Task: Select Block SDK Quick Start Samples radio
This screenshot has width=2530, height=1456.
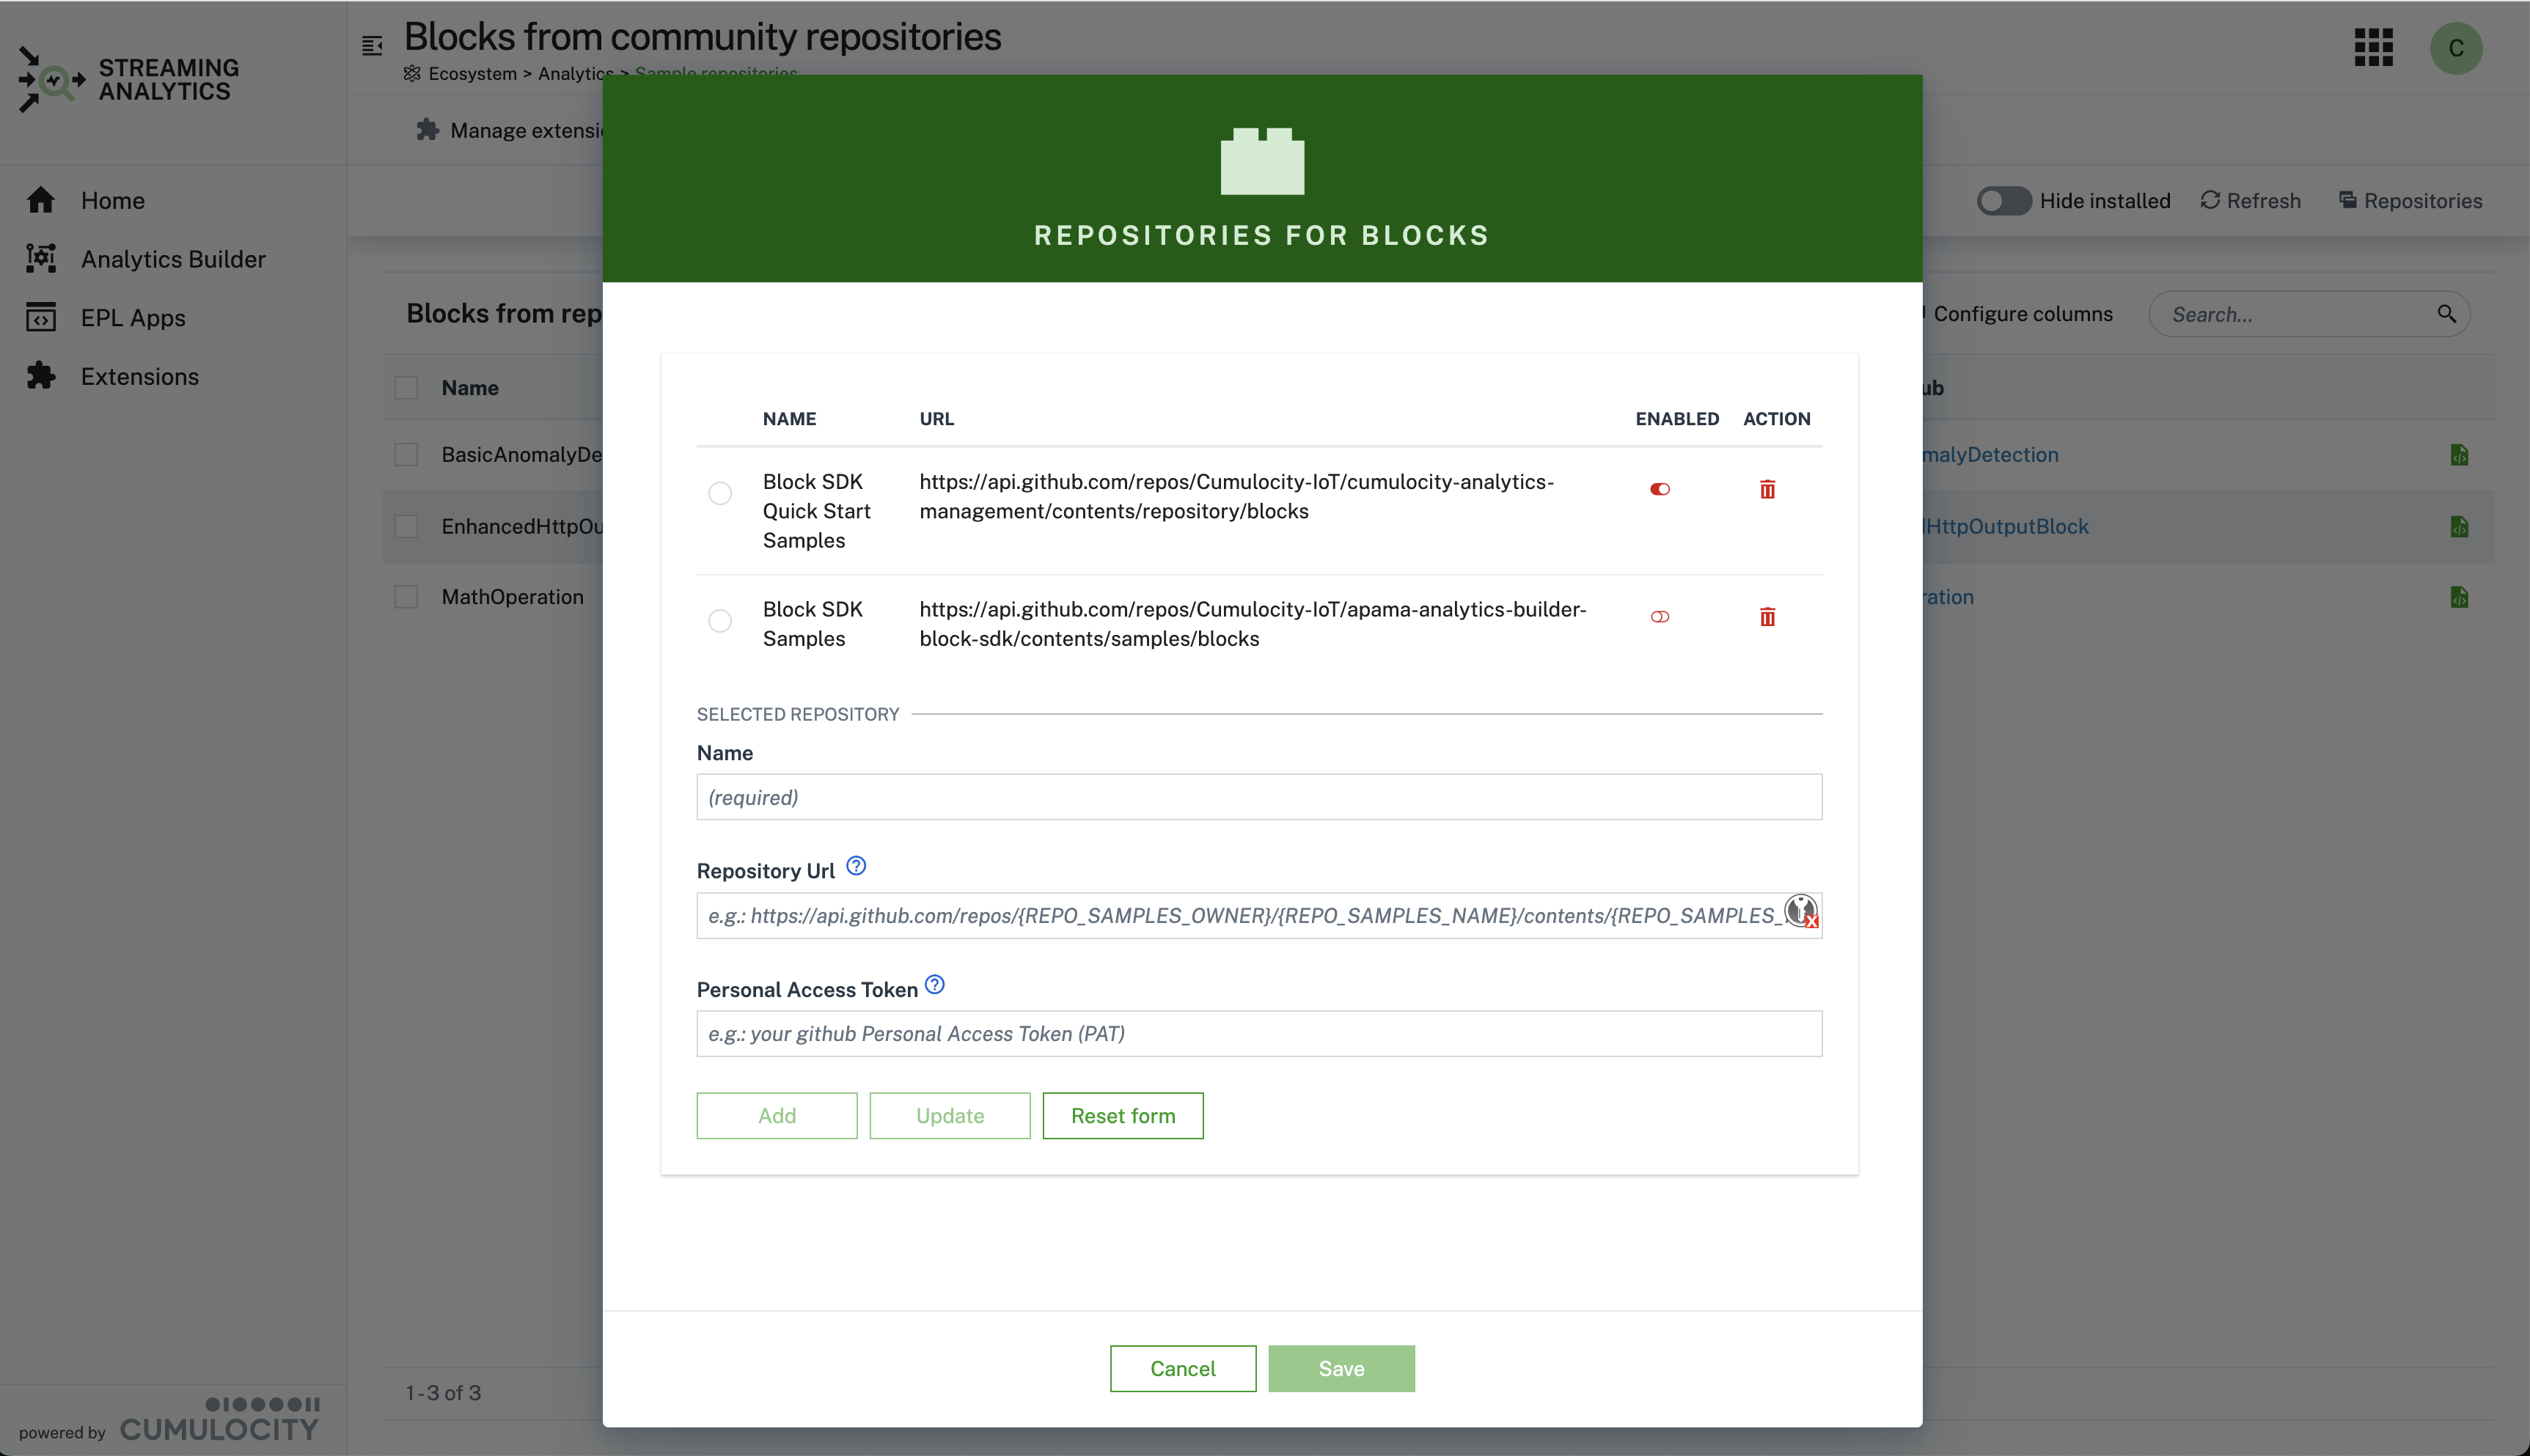Action: 720,493
